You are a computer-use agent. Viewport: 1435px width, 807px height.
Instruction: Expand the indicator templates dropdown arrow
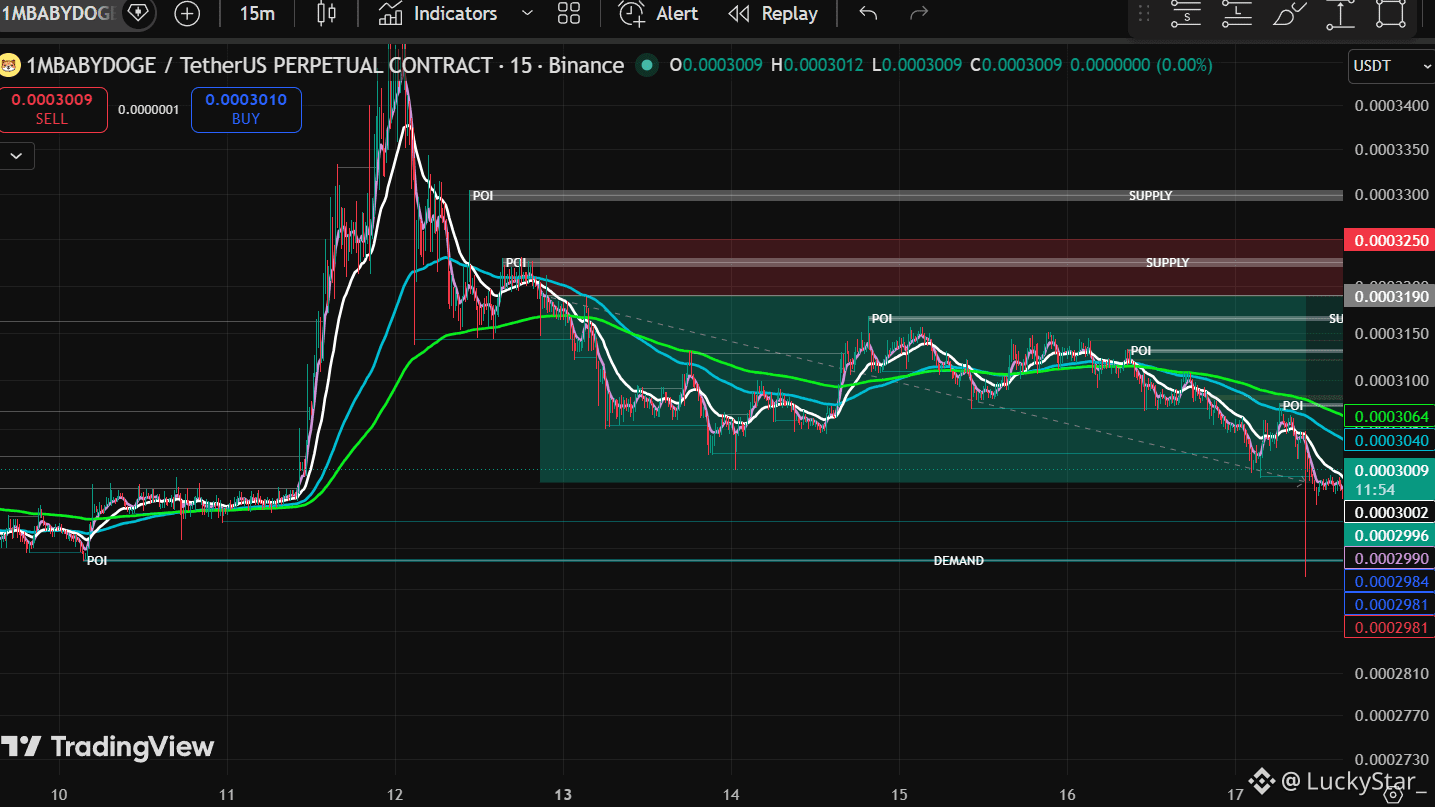528,14
